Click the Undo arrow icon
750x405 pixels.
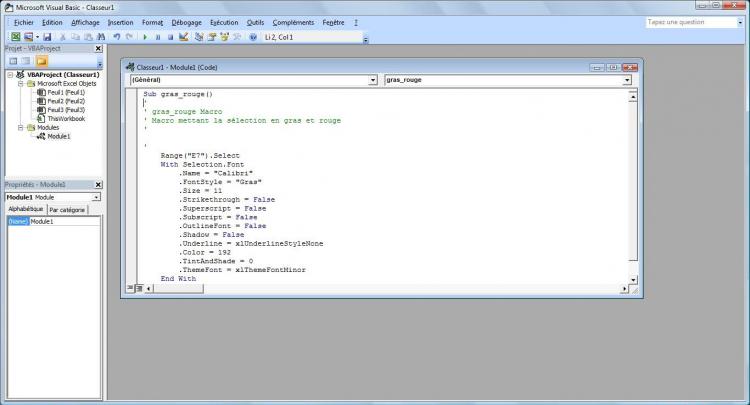click(117, 37)
